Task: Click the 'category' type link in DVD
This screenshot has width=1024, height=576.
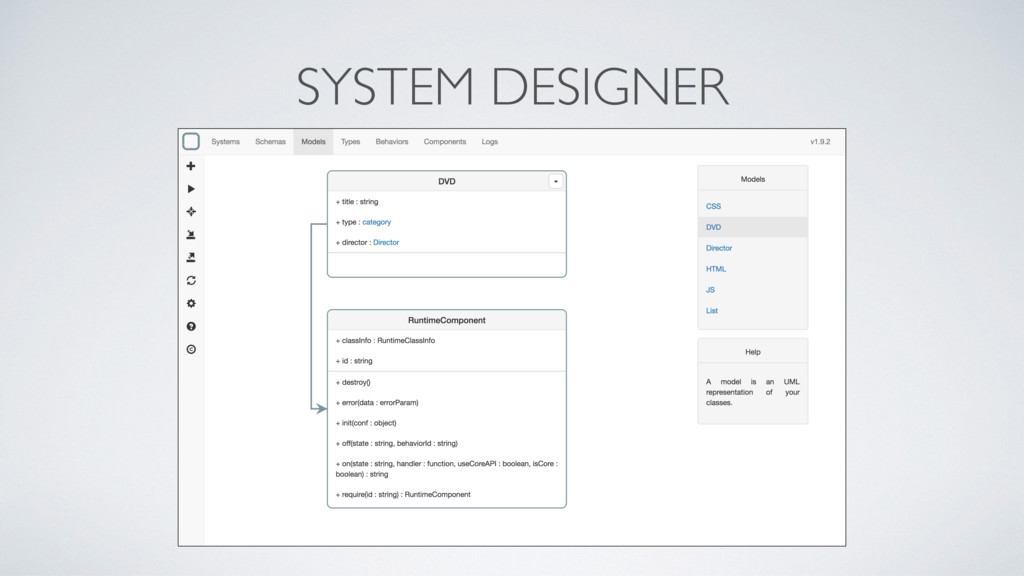Action: tap(377, 222)
